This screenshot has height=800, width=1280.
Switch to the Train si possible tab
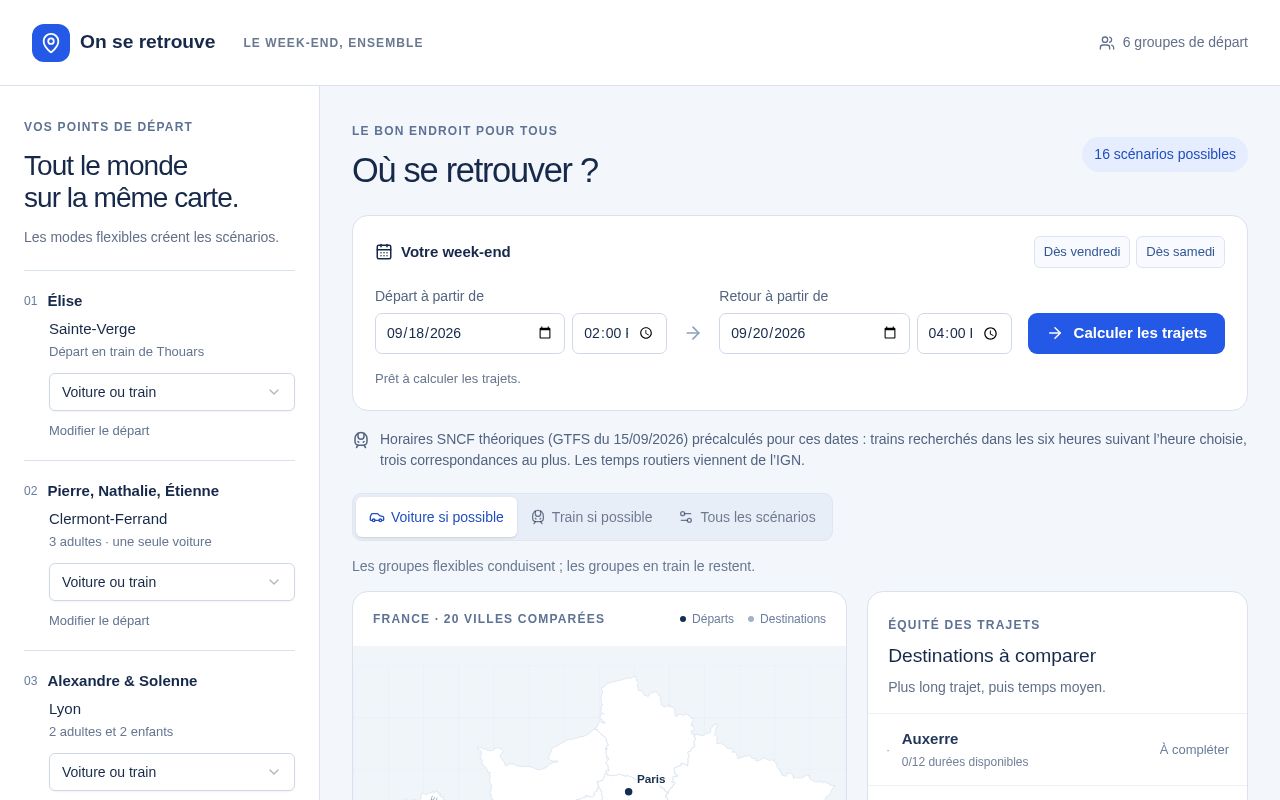click(591, 517)
